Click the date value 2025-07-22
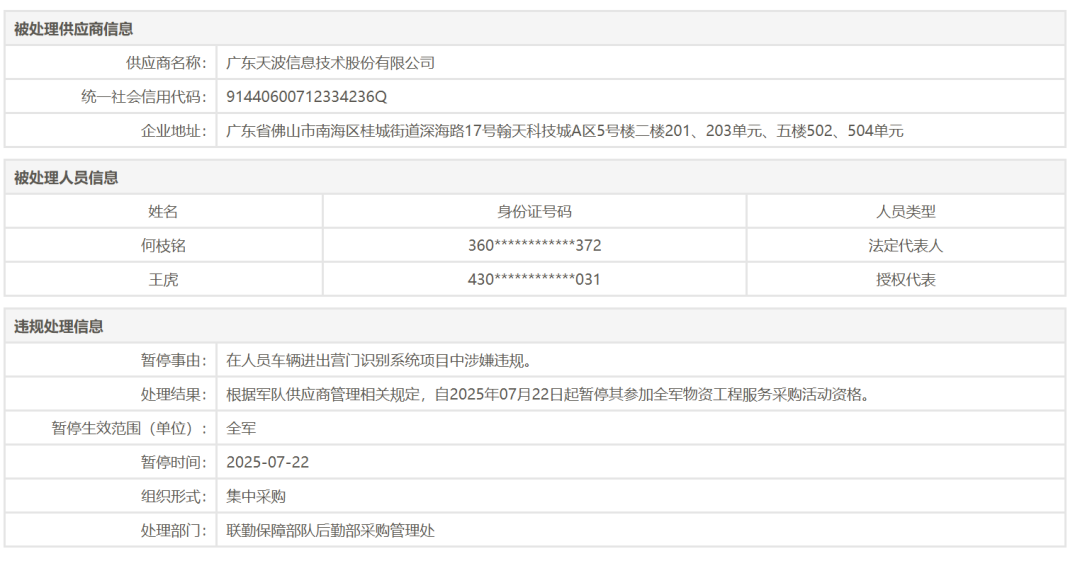This screenshot has height=566, width=1080. [267, 462]
